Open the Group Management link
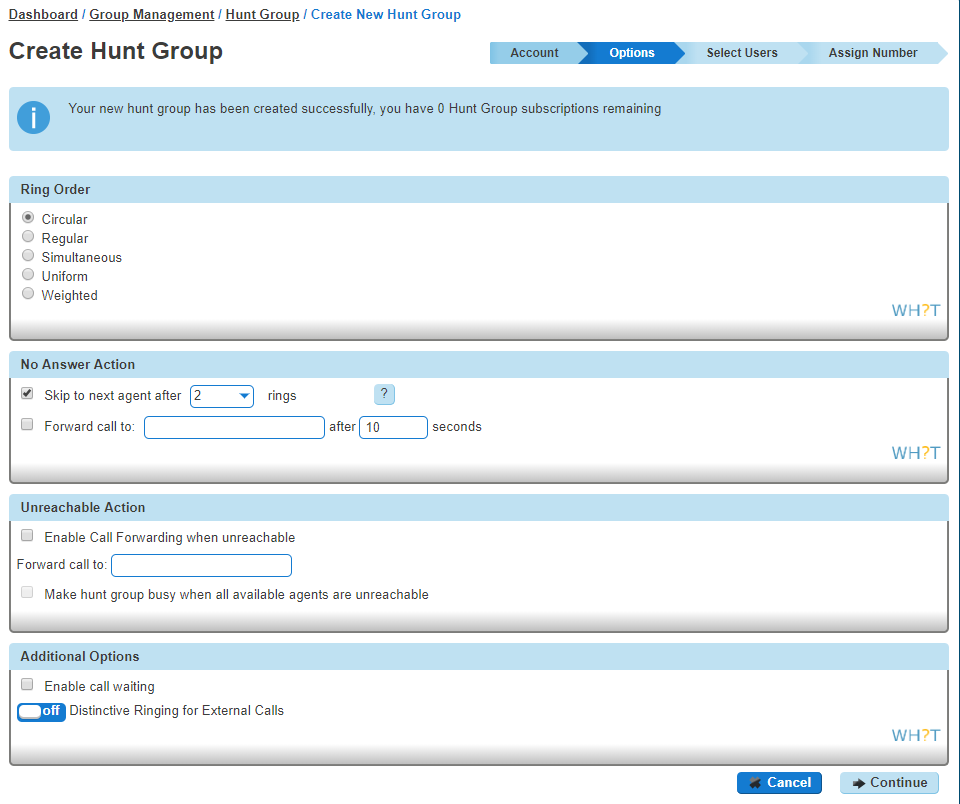 tap(151, 14)
